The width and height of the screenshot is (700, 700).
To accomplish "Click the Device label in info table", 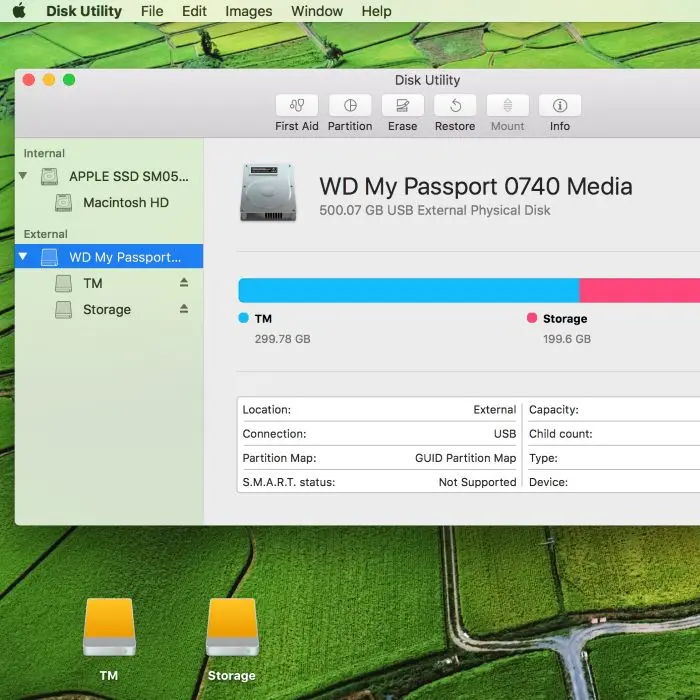I will coord(548,482).
